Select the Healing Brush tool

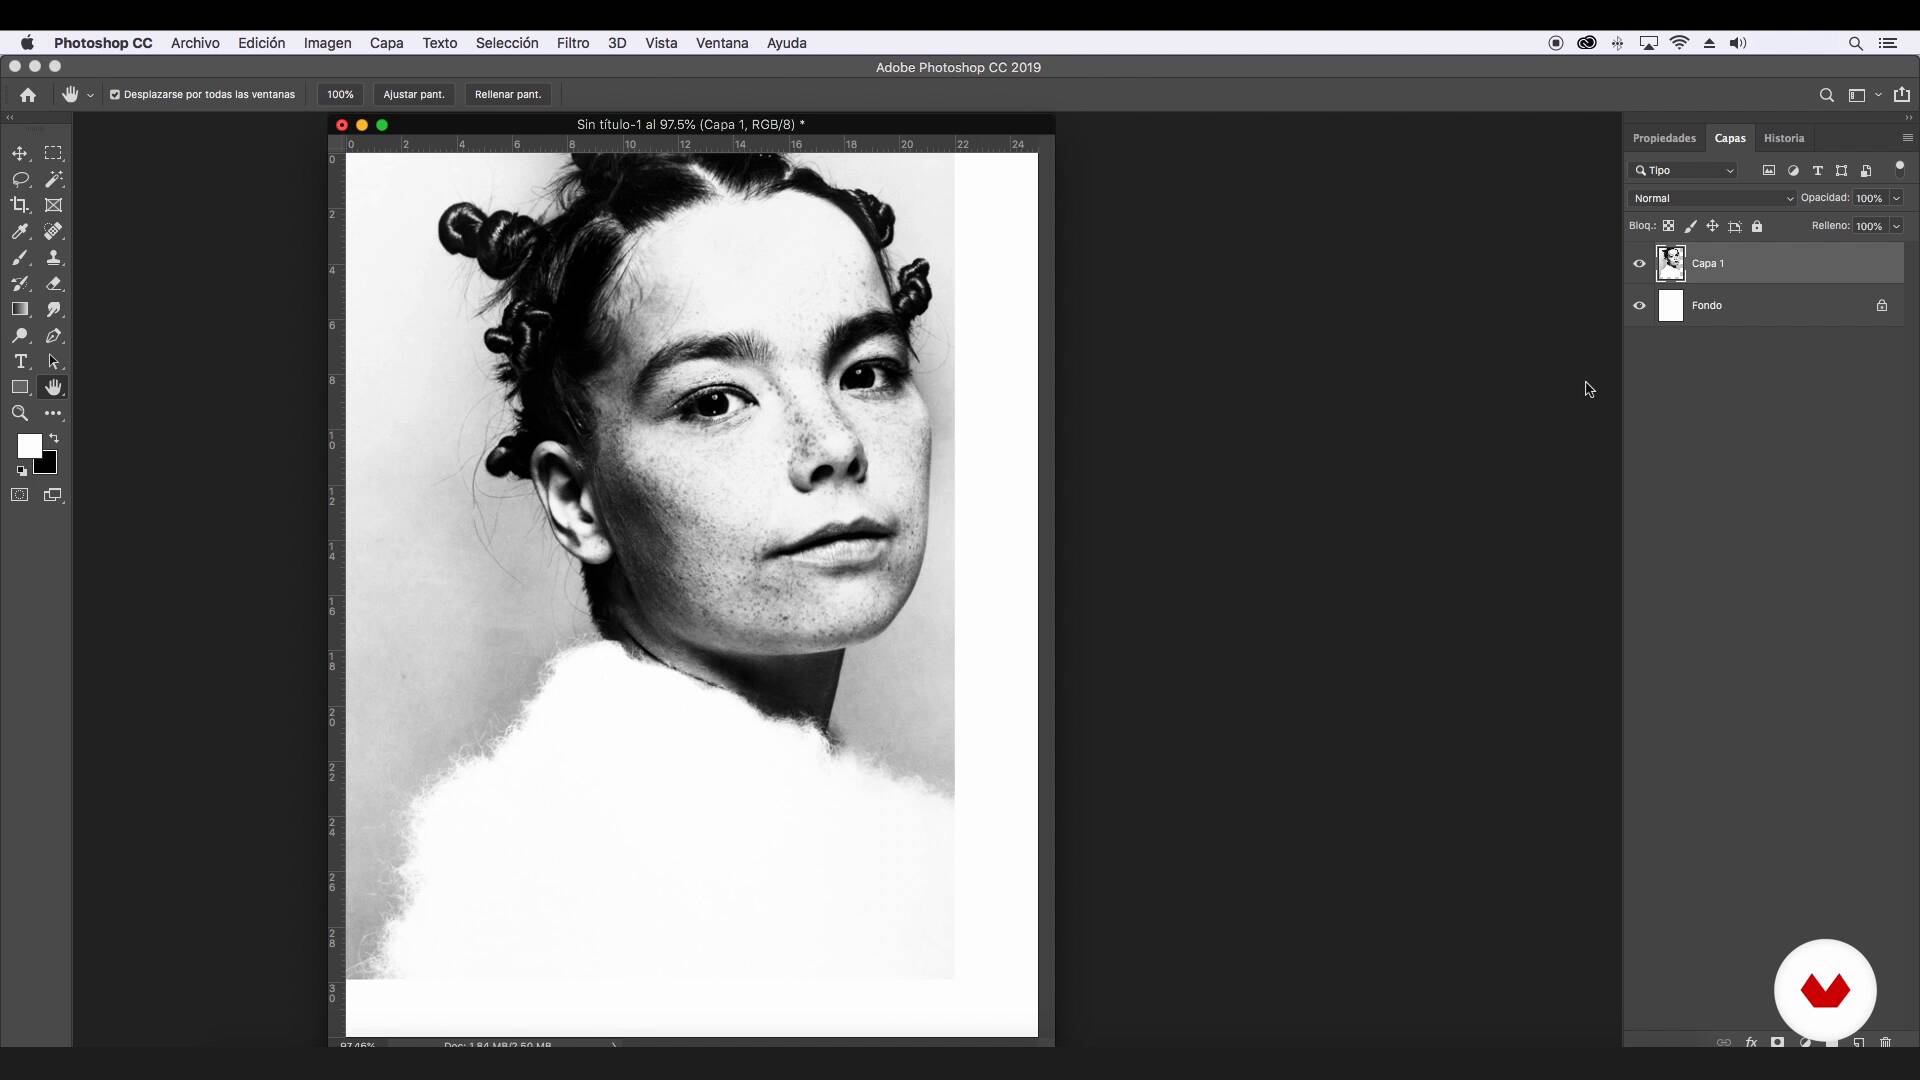[x=54, y=231]
